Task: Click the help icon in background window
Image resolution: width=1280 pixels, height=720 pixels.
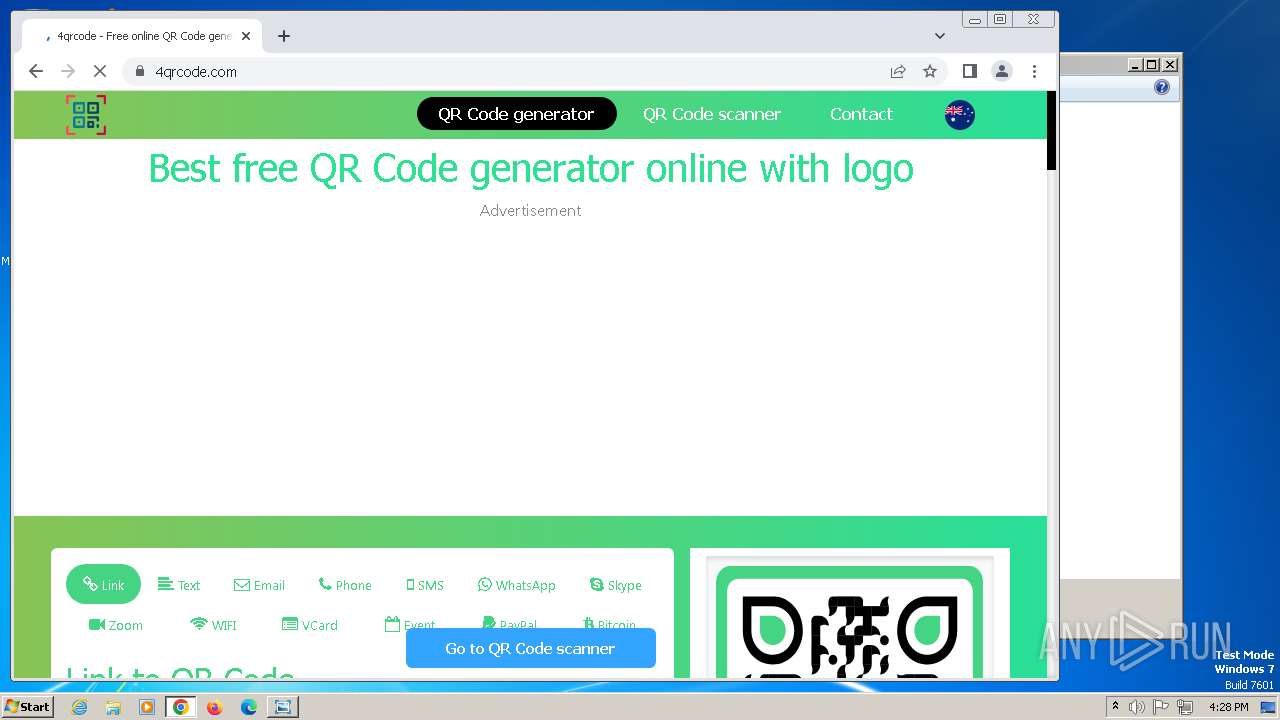Action: click(x=1162, y=87)
